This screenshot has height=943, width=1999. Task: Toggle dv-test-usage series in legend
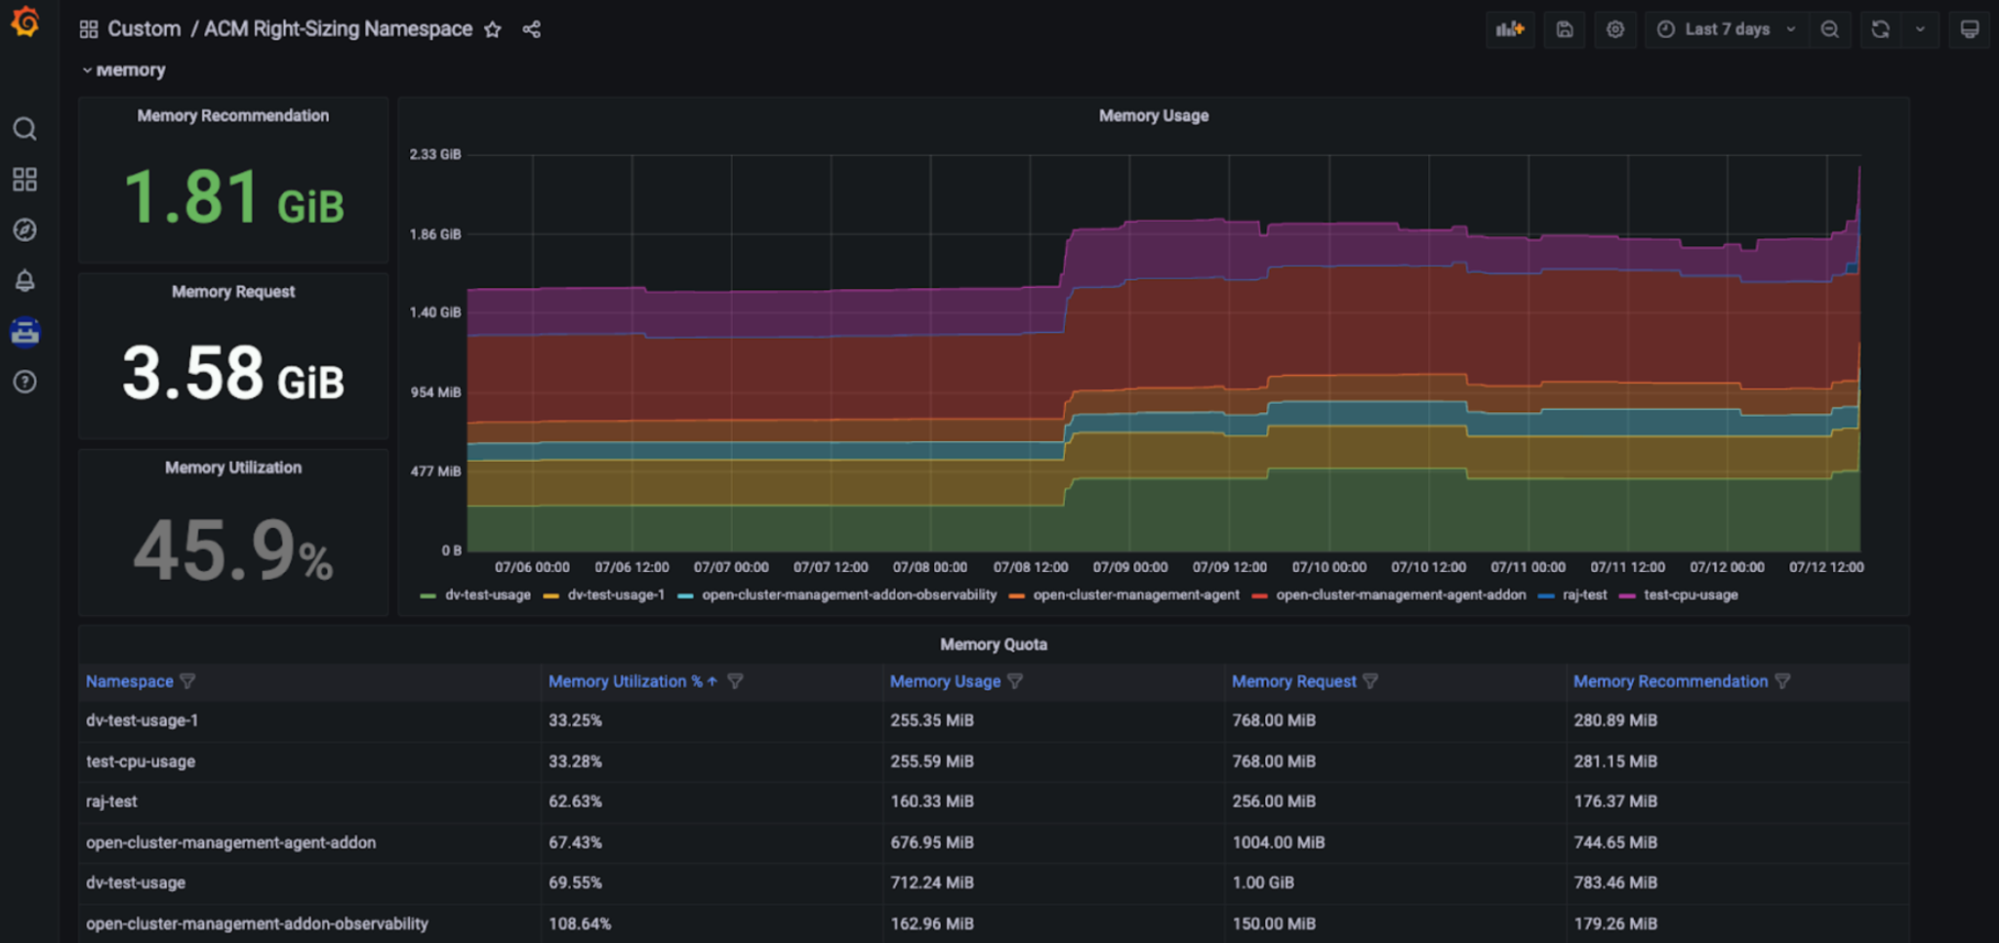tap(487, 595)
